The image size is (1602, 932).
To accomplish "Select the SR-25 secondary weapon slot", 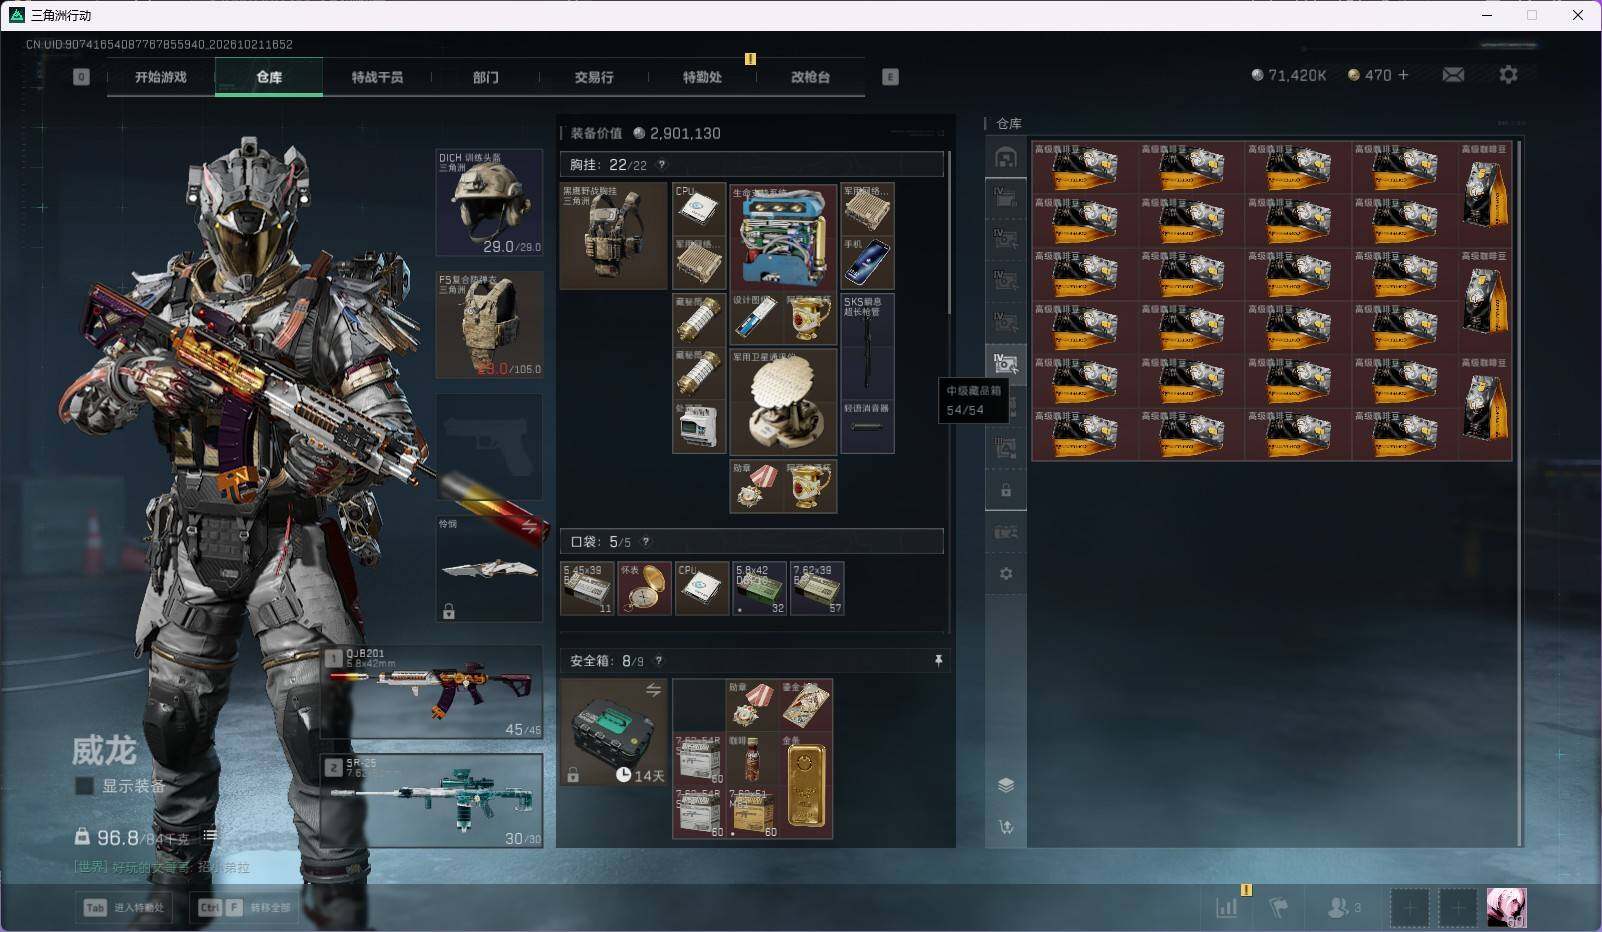I will [x=432, y=800].
